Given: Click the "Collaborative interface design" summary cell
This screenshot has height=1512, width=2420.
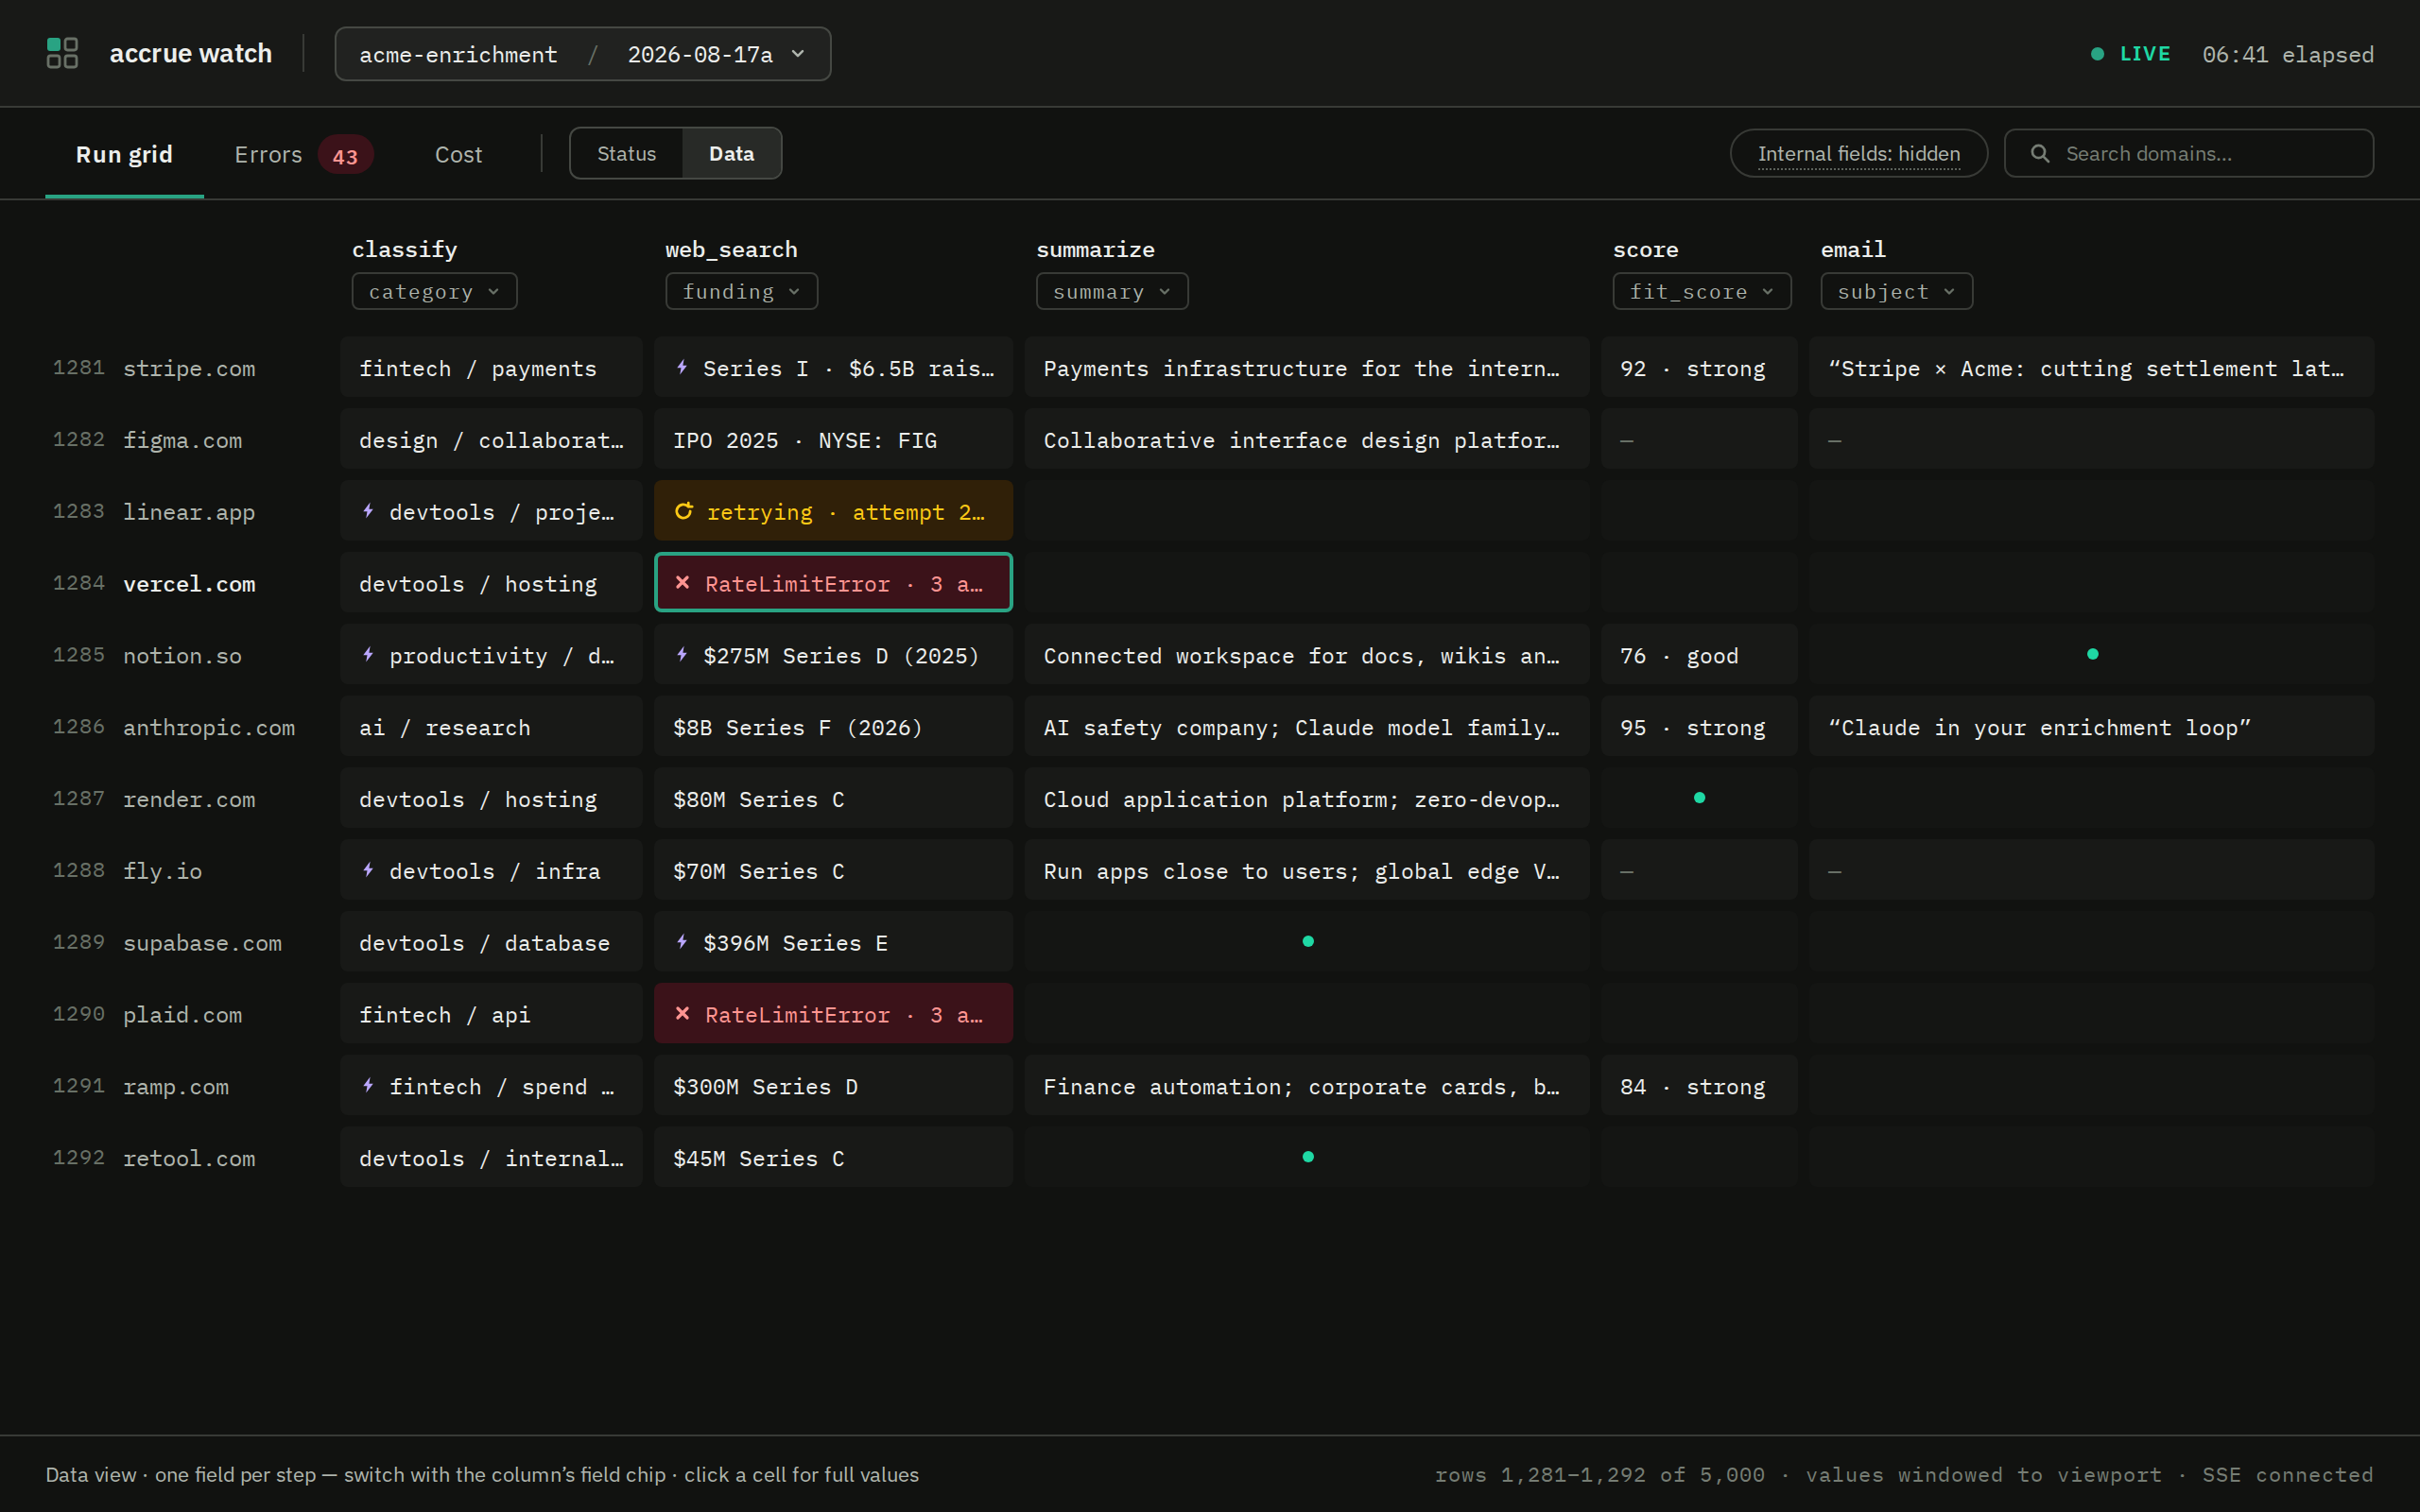Looking at the screenshot, I should [1307, 439].
